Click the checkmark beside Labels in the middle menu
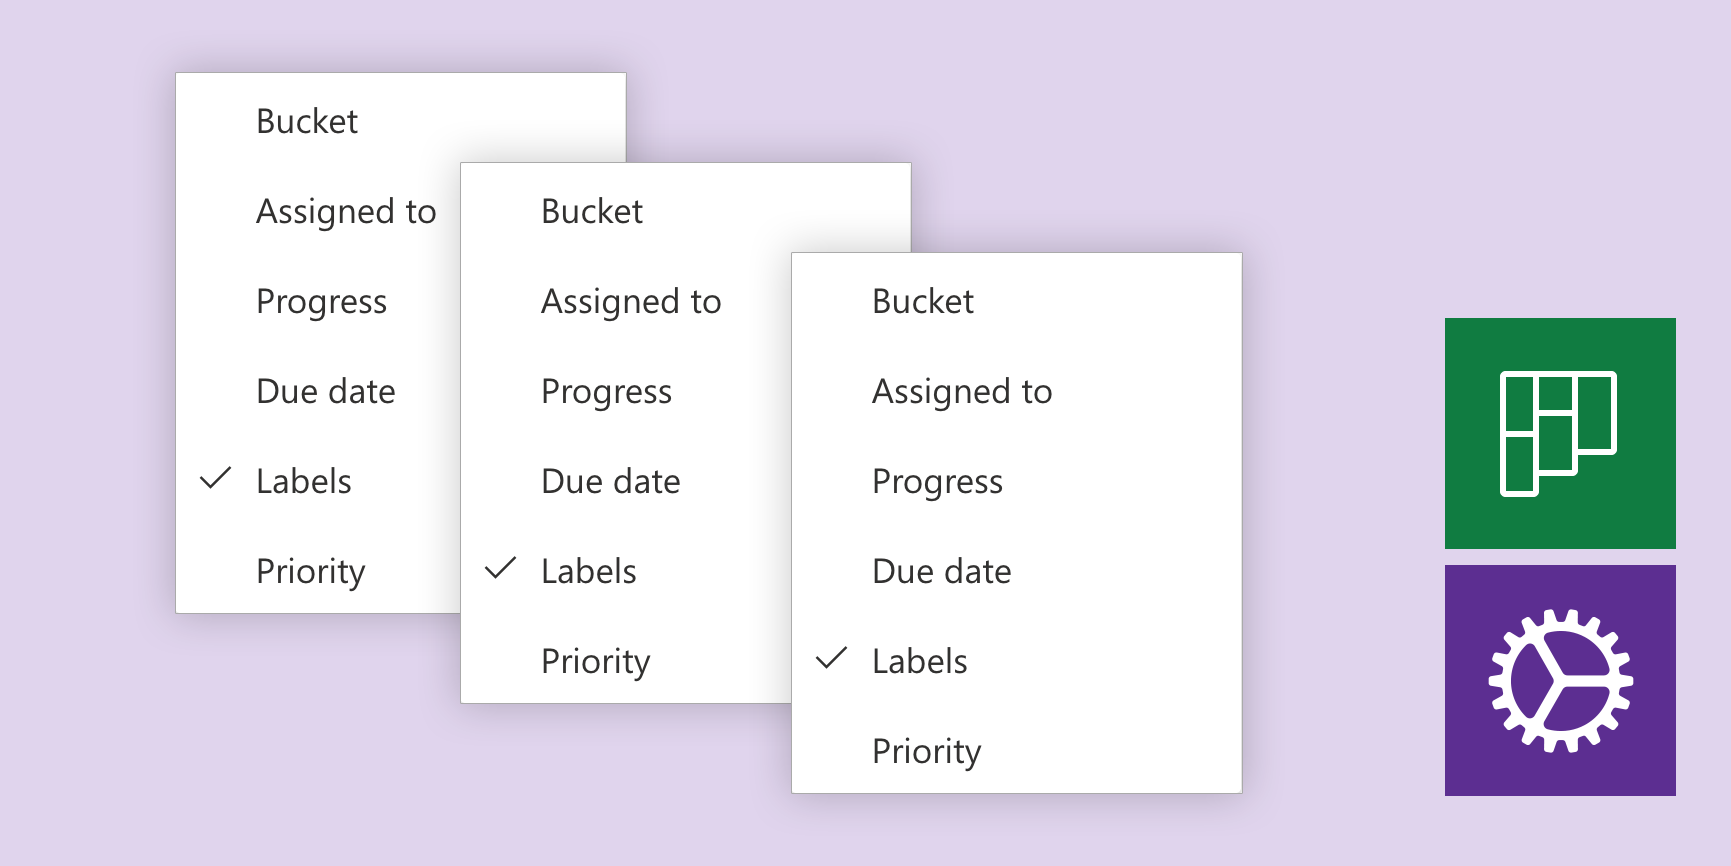Image resolution: width=1731 pixels, height=866 pixels. [500, 569]
